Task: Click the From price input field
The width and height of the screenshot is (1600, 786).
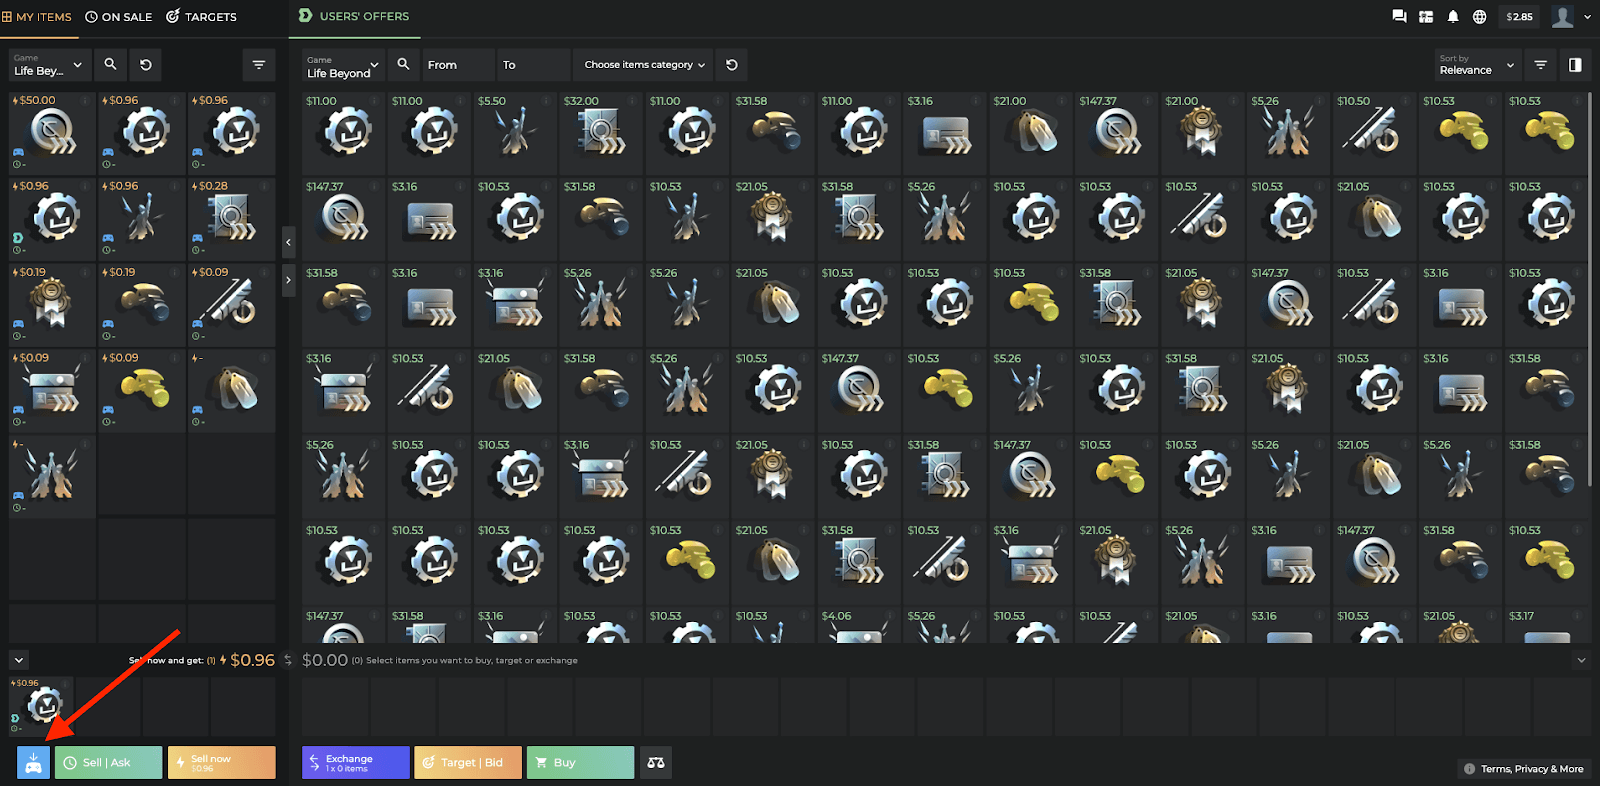Action: (459, 65)
